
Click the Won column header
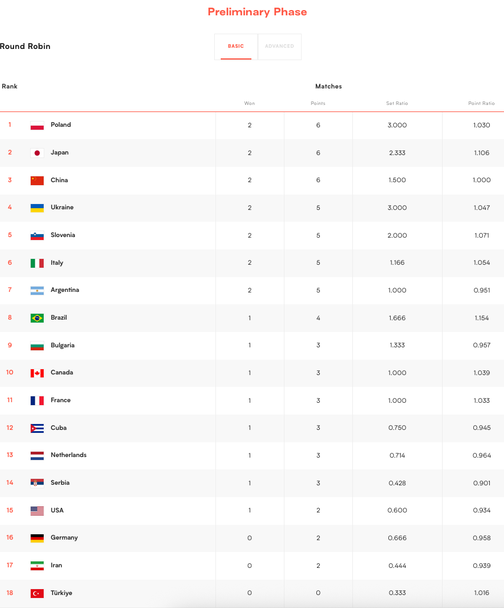[249, 103]
